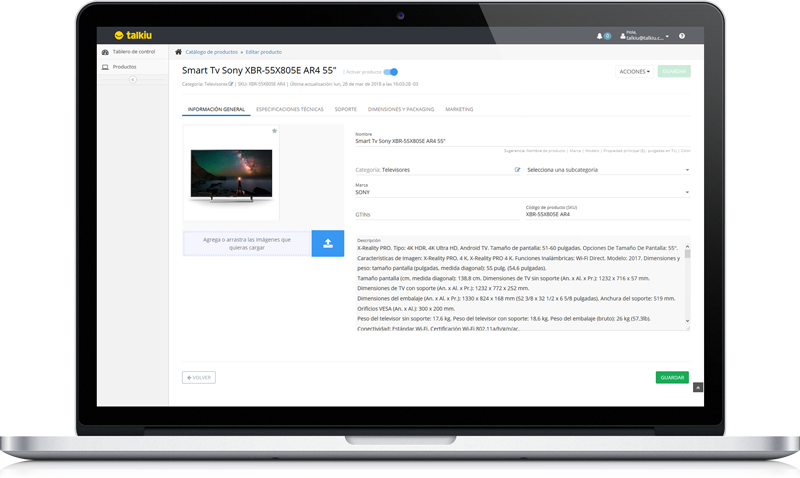The width and height of the screenshot is (800, 478).
Task: Click the description scrollbar up arrow
Action: click(x=687, y=247)
